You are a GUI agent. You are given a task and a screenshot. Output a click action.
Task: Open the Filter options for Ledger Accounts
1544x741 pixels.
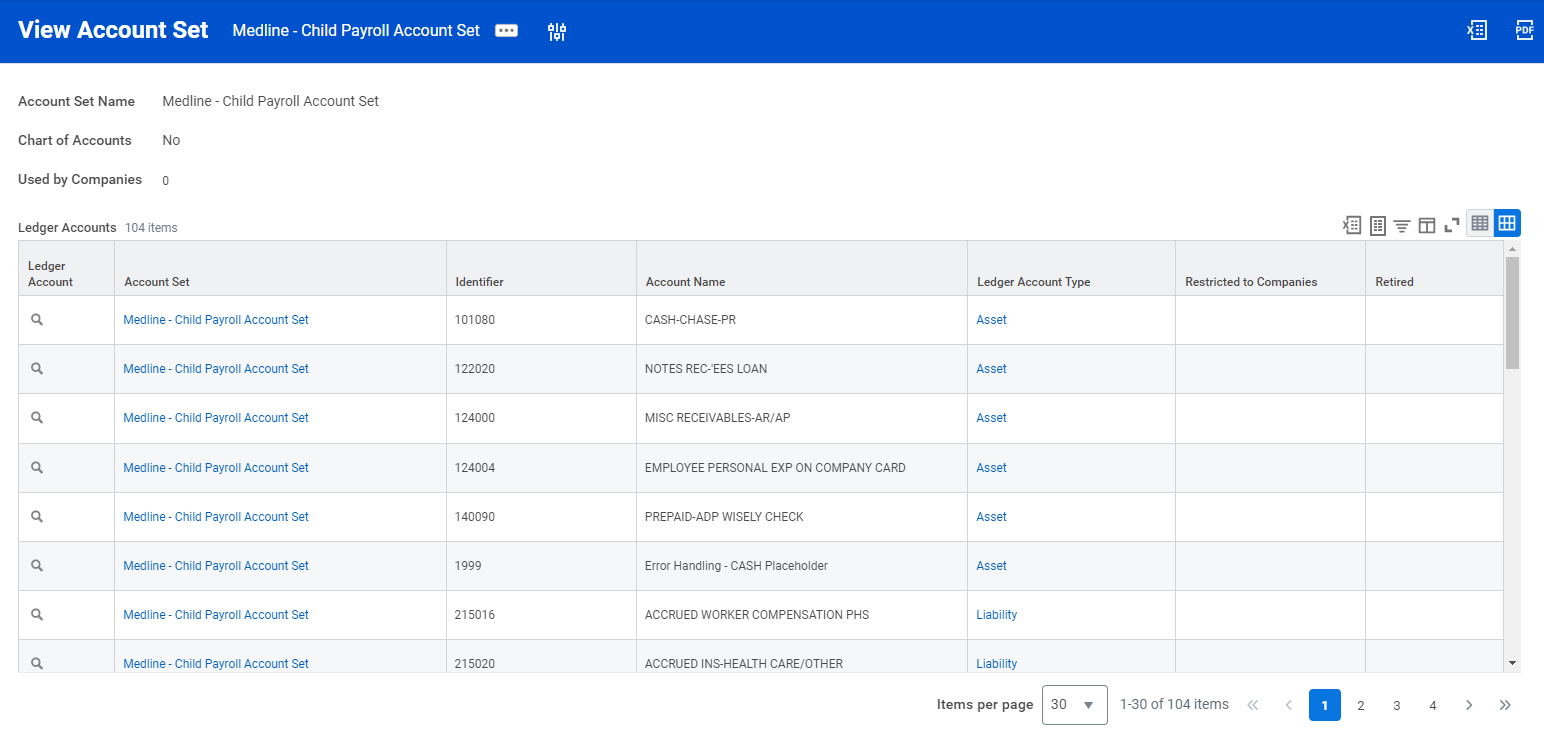[x=1402, y=224]
